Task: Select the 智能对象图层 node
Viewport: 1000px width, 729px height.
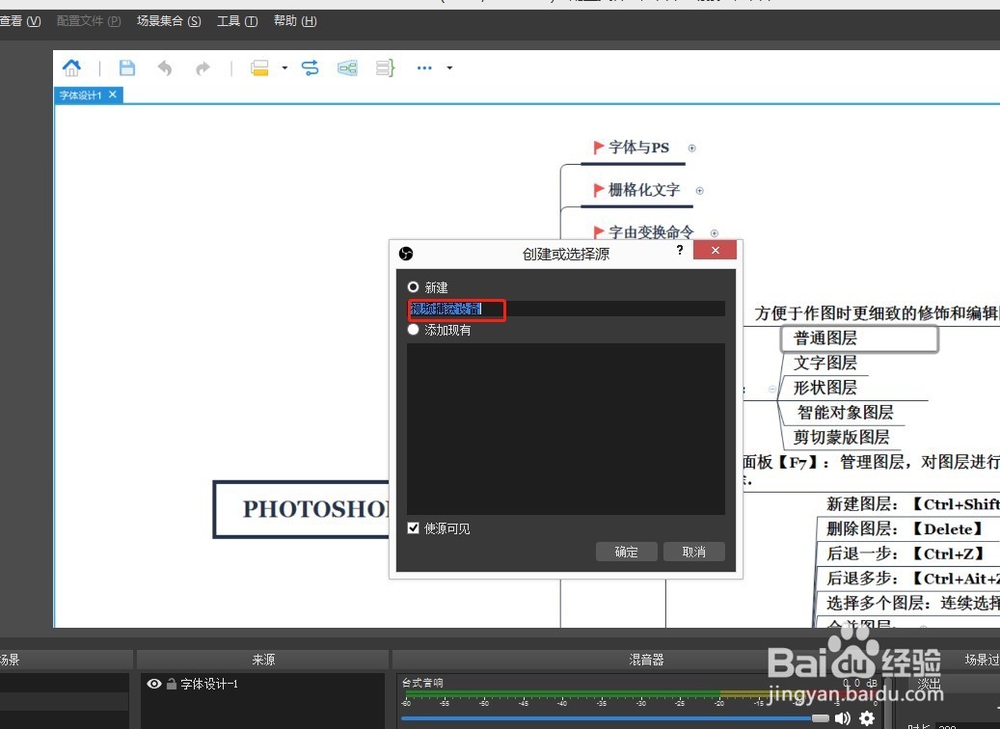Action: point(845,412)
